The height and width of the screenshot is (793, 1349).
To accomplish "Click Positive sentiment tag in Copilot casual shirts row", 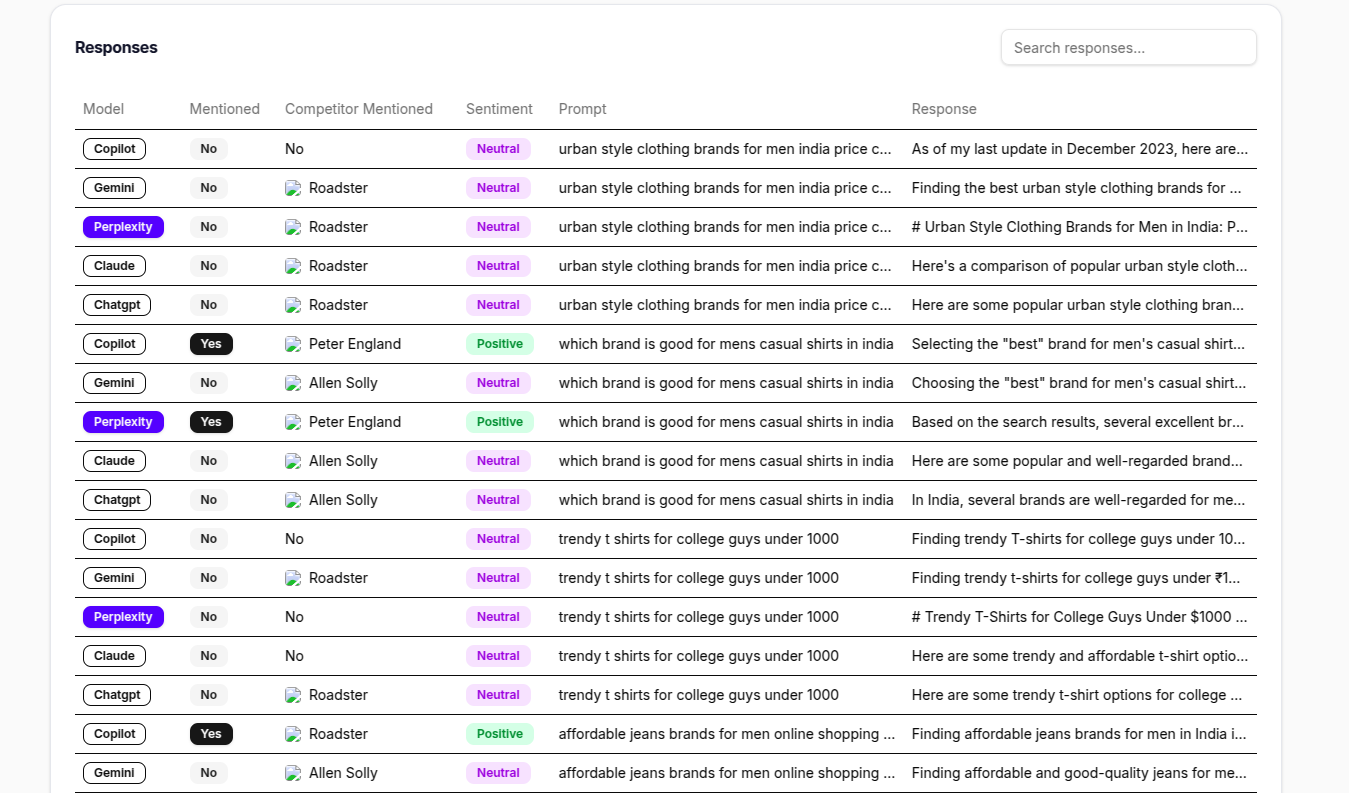I will (500, 344).
